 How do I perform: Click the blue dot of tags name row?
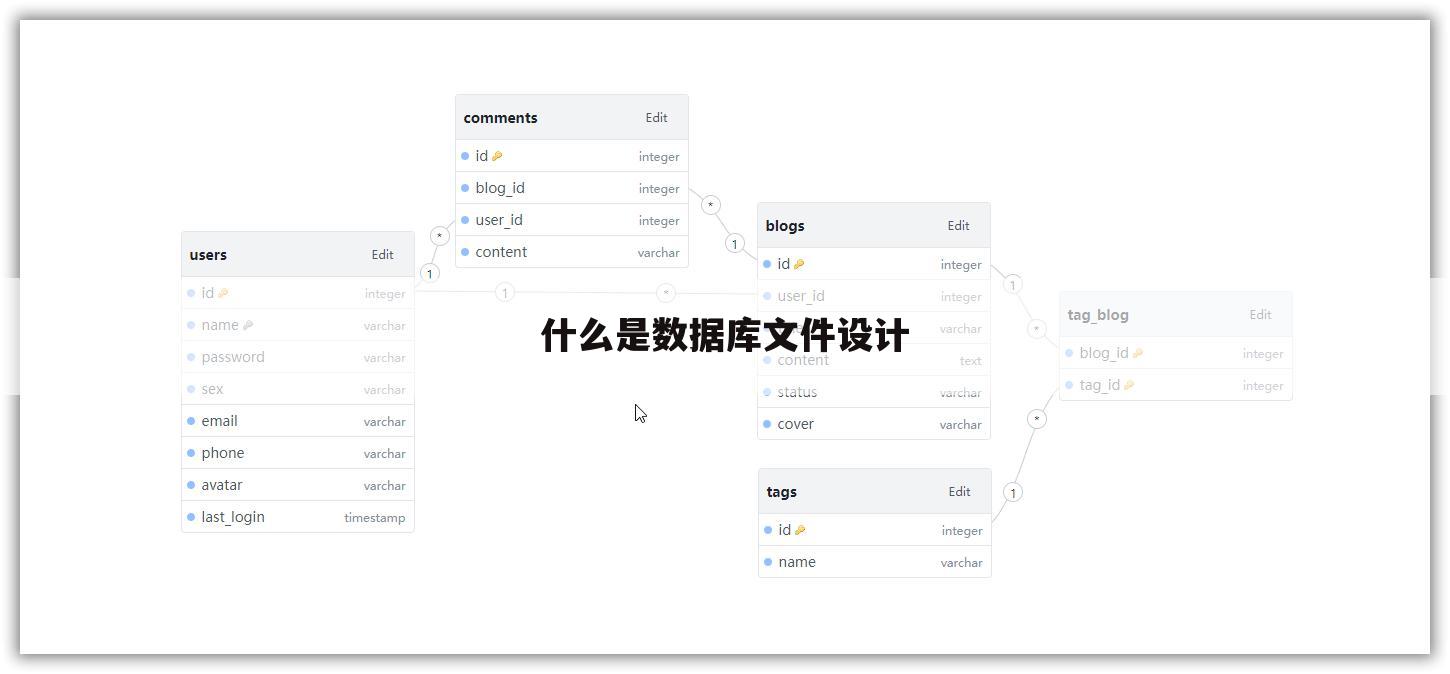768,562
